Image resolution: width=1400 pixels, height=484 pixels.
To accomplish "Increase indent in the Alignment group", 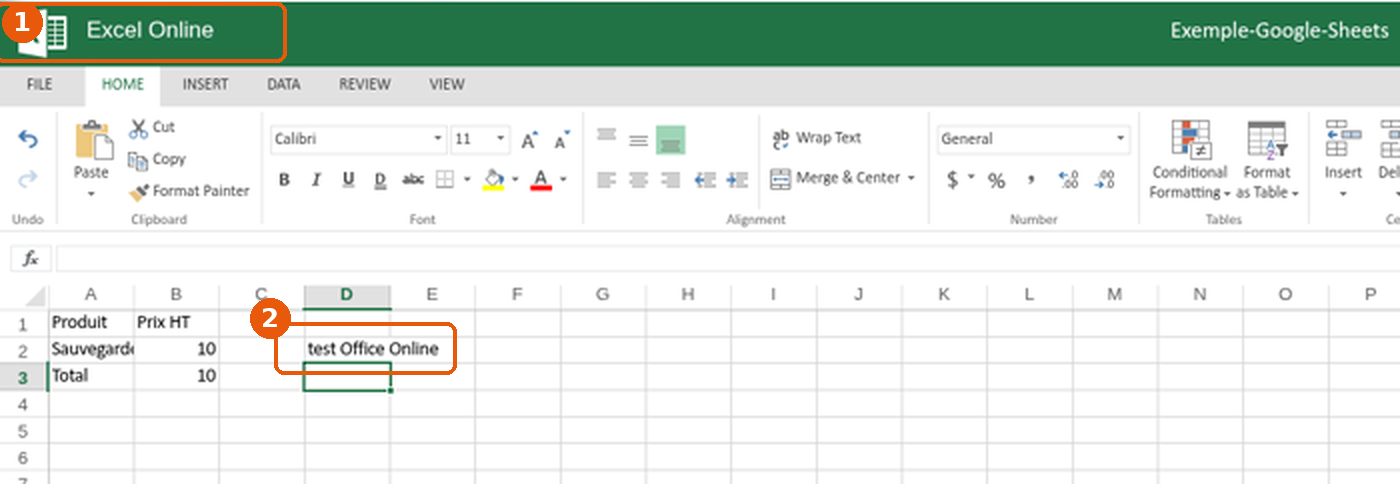I will coord(737,180).
